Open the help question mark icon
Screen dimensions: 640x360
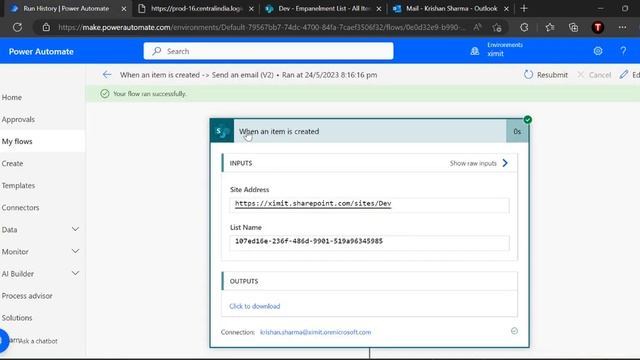[x=623, y=51]
